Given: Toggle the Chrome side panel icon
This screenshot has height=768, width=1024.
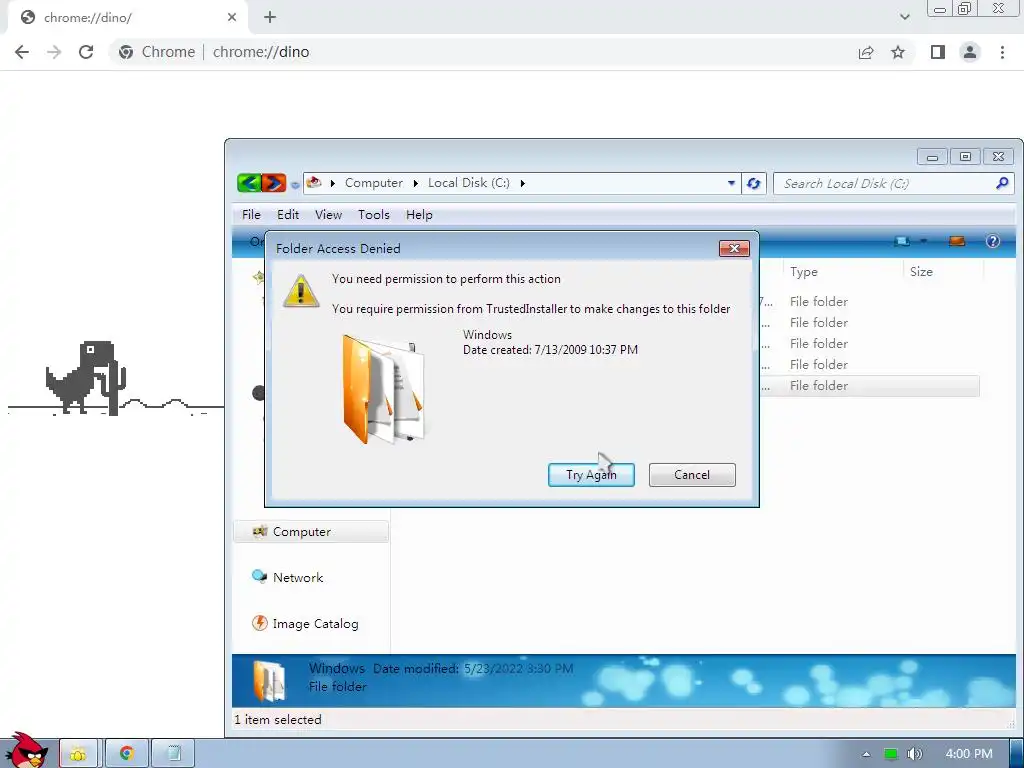Looking at the screenshot, I should point(938,52).
